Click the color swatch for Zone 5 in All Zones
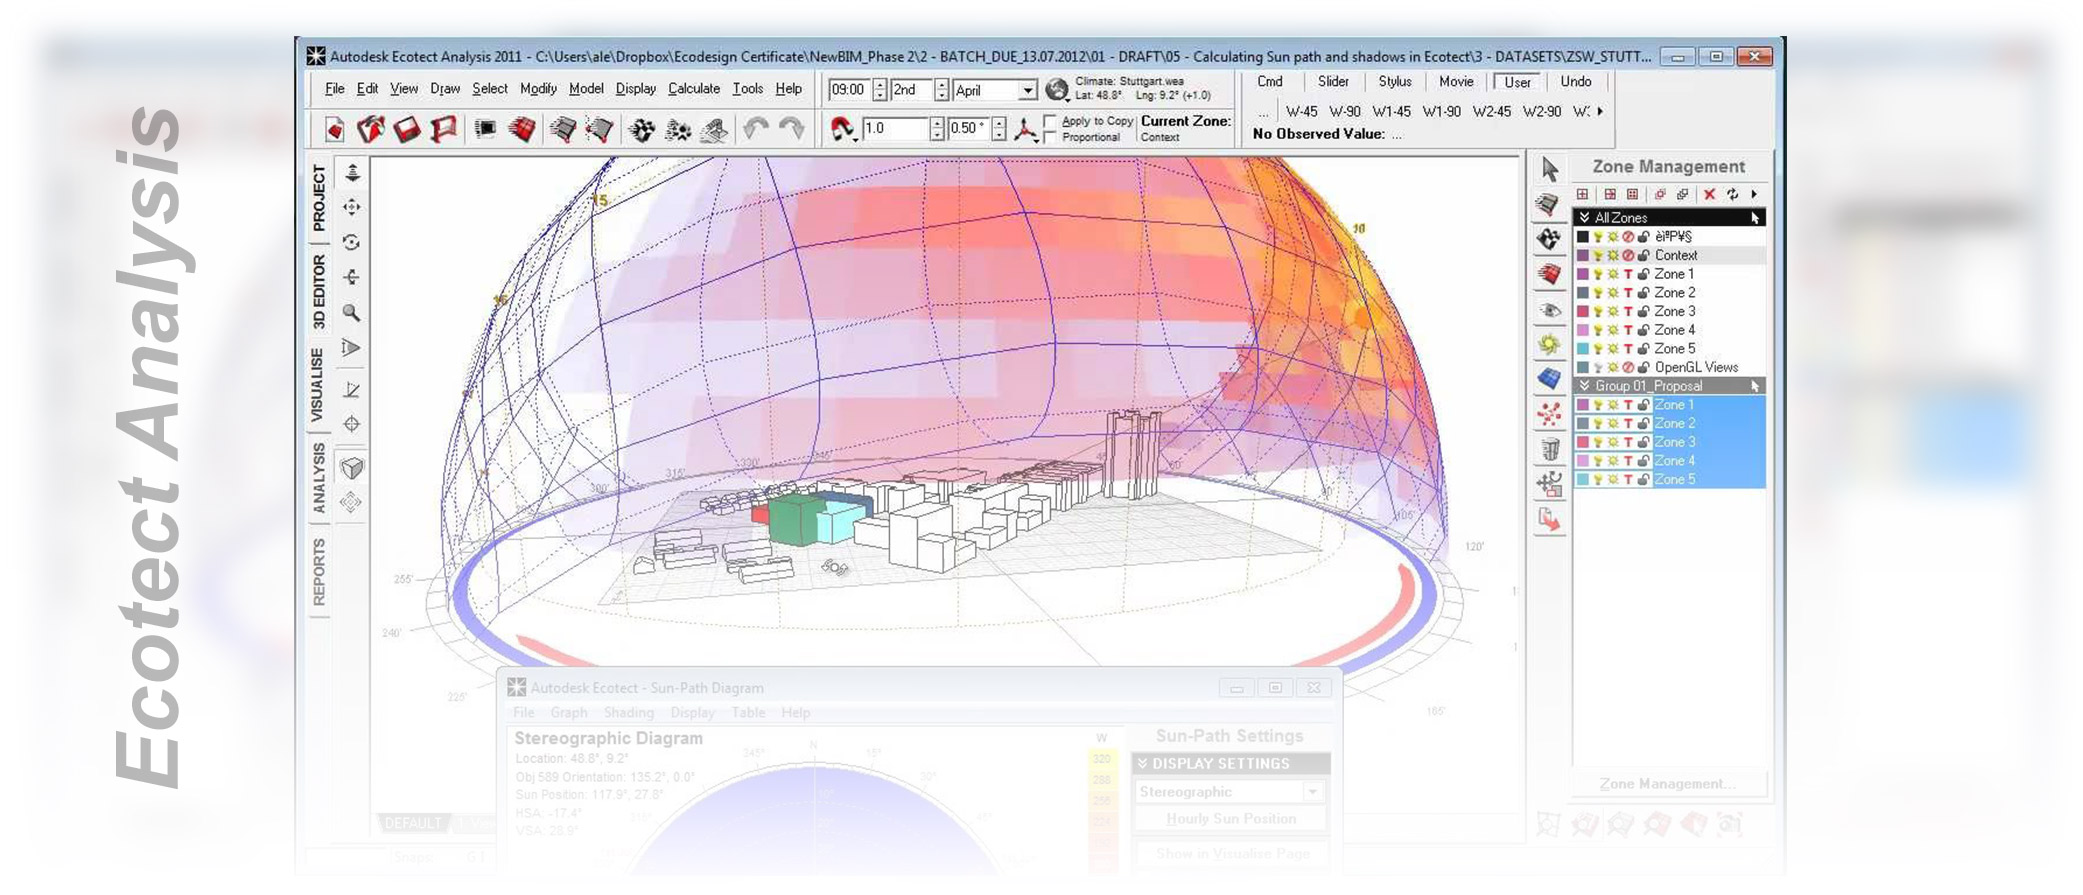Viewport: 2083px width, 895px height. [x=1582, y=349]
